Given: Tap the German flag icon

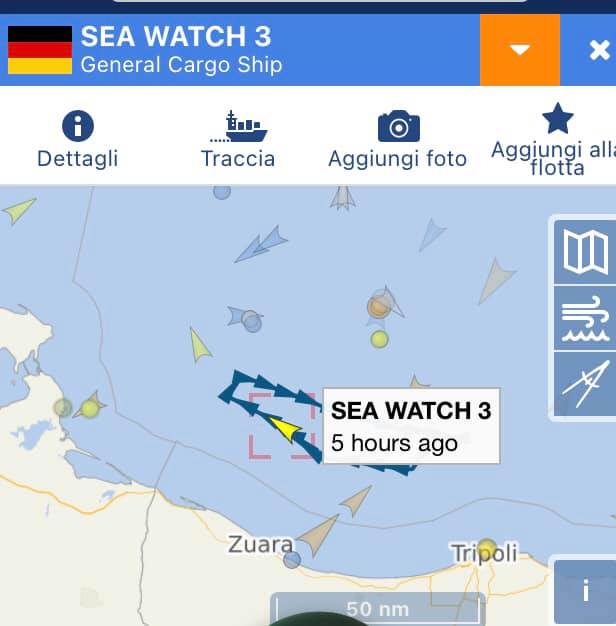Looking at the screenshot, I should coord(40,50).
